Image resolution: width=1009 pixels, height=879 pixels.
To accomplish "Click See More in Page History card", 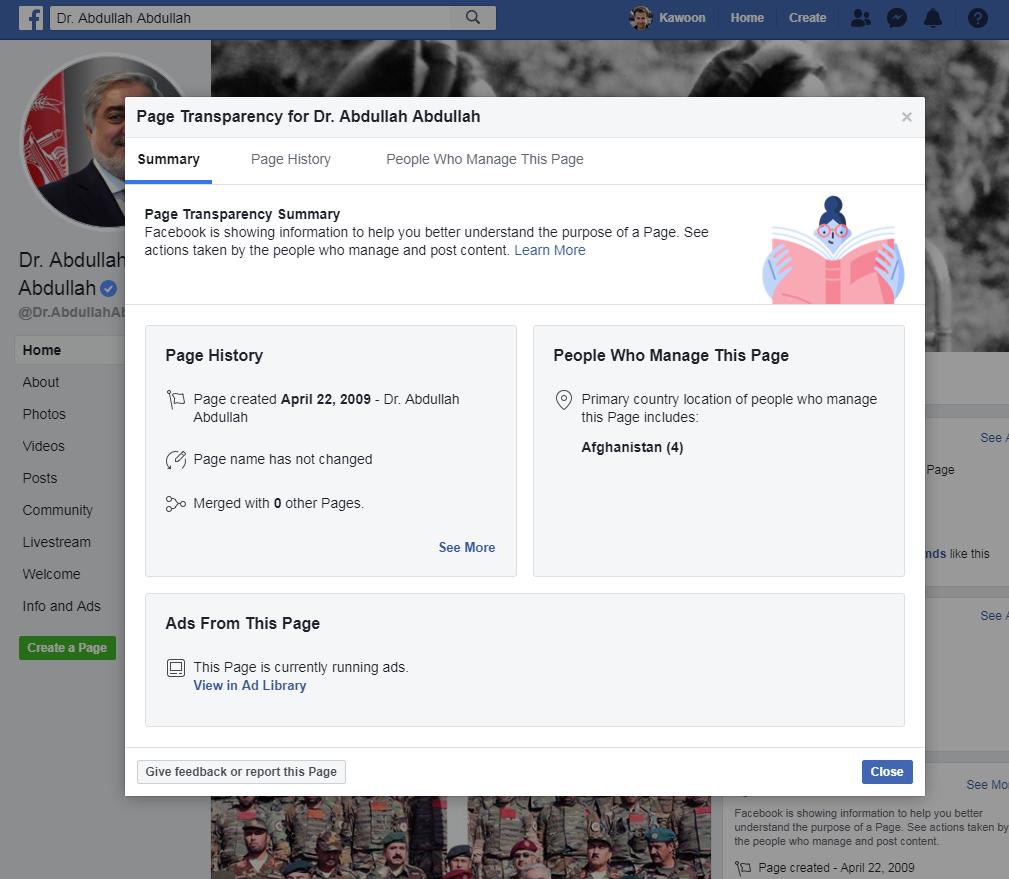I will click(x=467, y=548).
